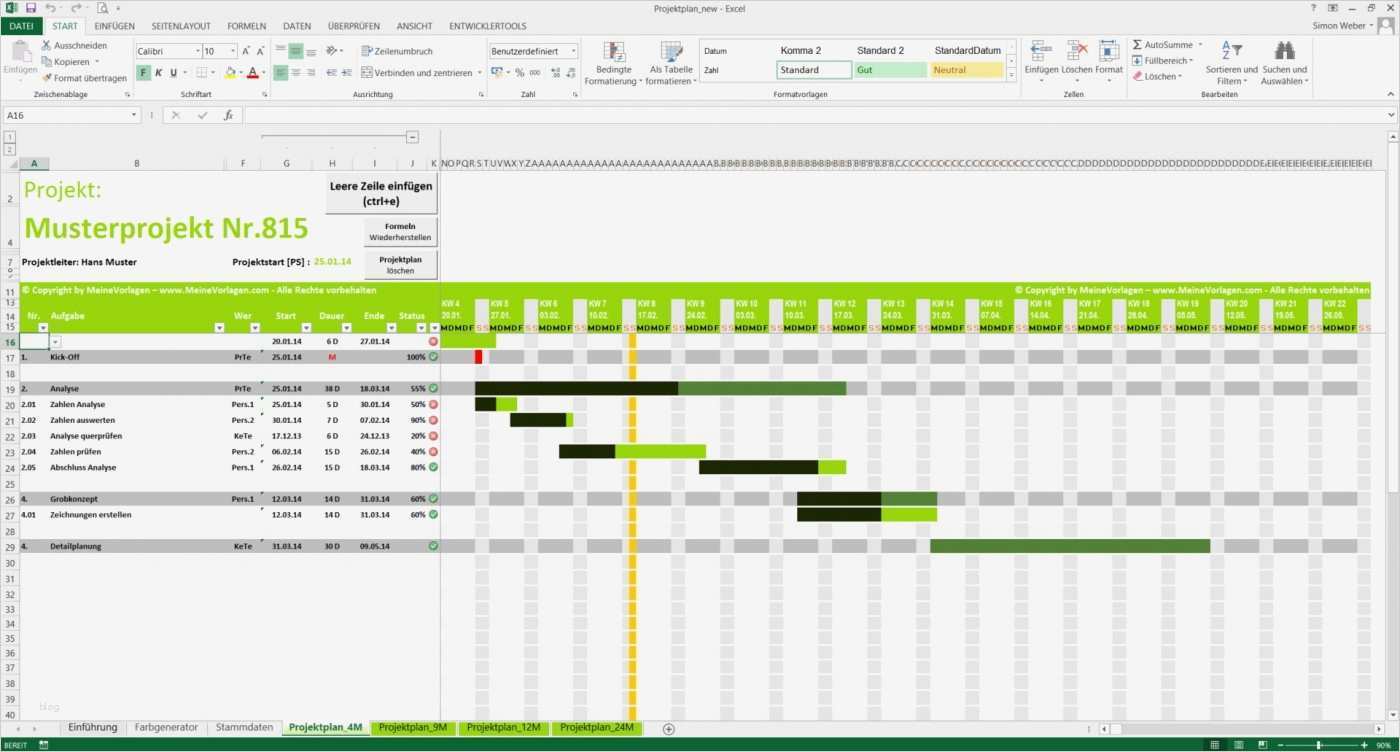This screenshot has height=752, width=1400.
Task: Click the Leere Zeile einfügen button
Action: pos(380,193)
